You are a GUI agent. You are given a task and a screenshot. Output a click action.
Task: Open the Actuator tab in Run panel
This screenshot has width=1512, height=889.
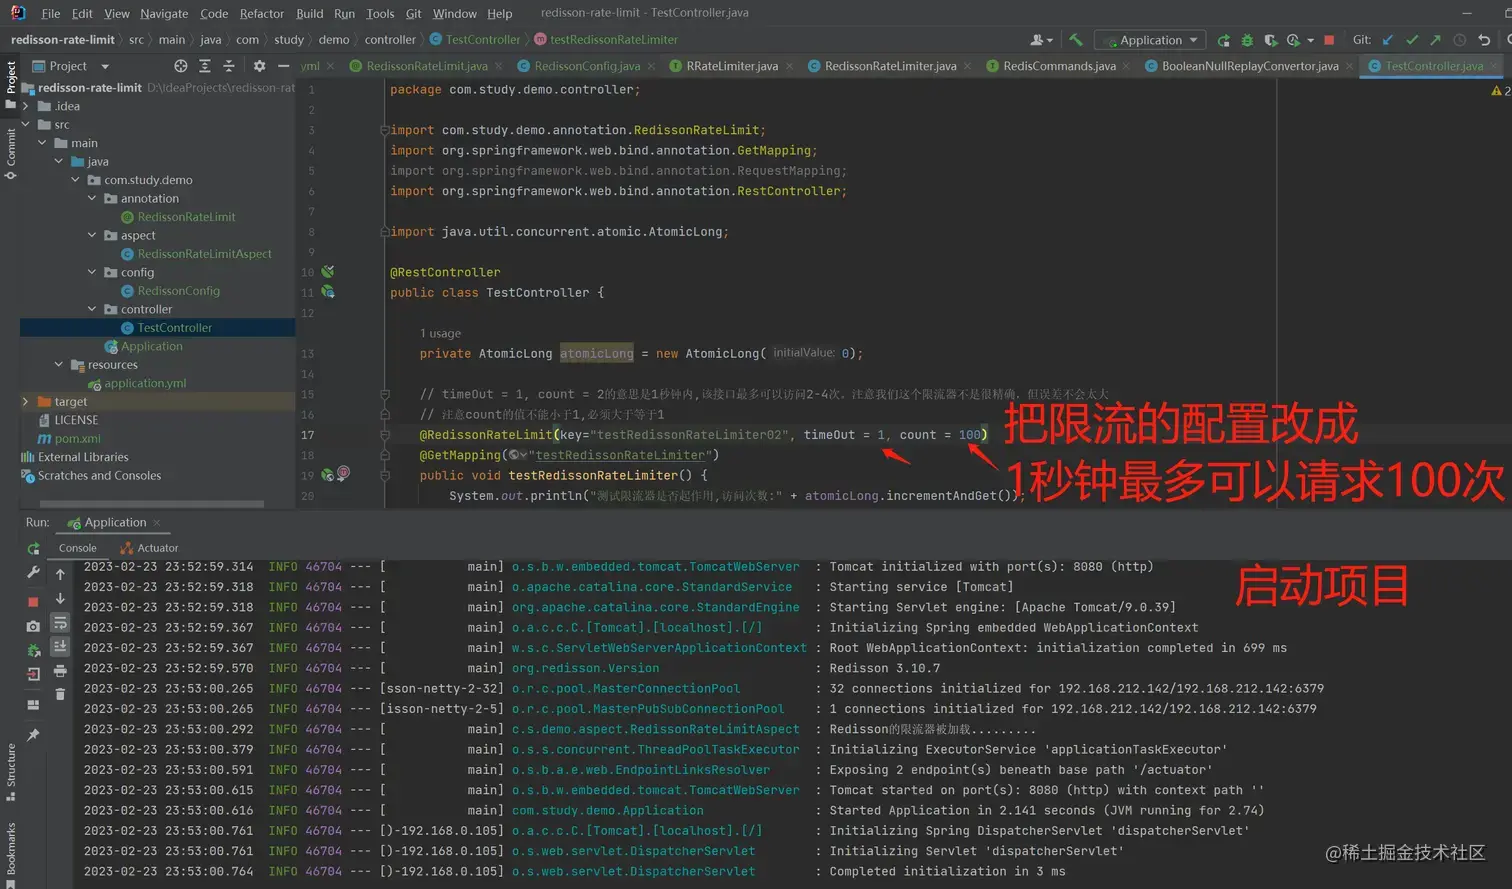point(149,548)
